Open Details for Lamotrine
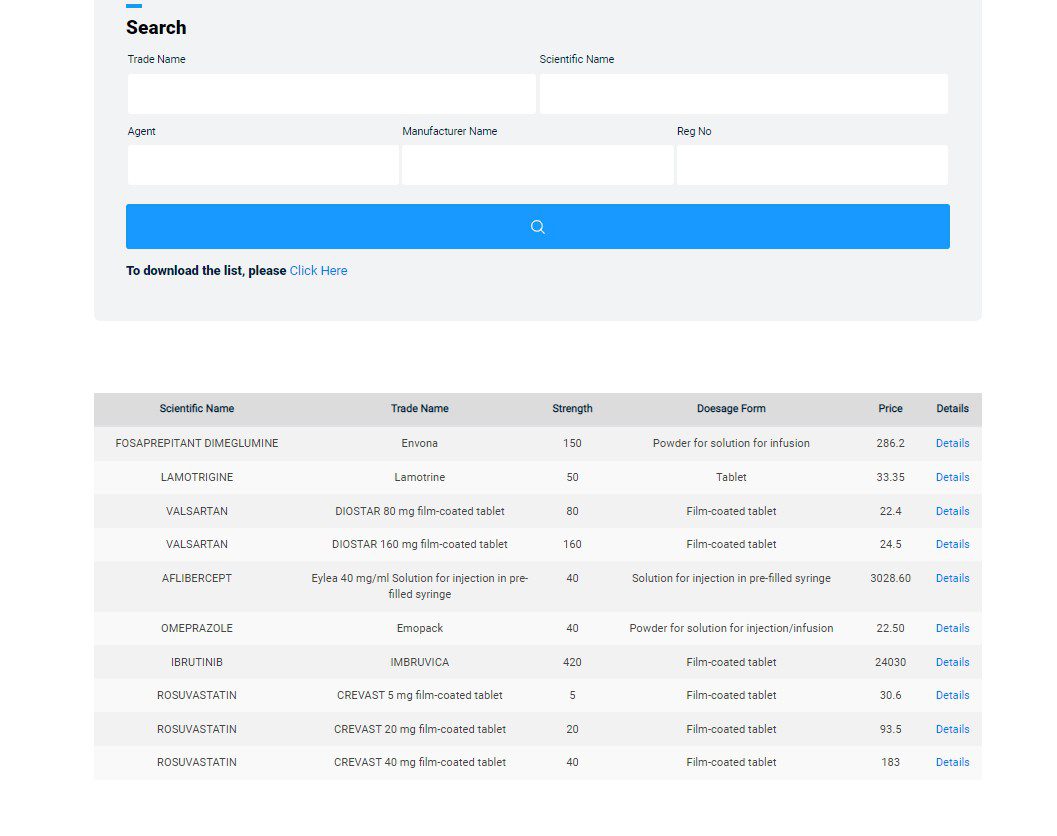 coord(953,477)
